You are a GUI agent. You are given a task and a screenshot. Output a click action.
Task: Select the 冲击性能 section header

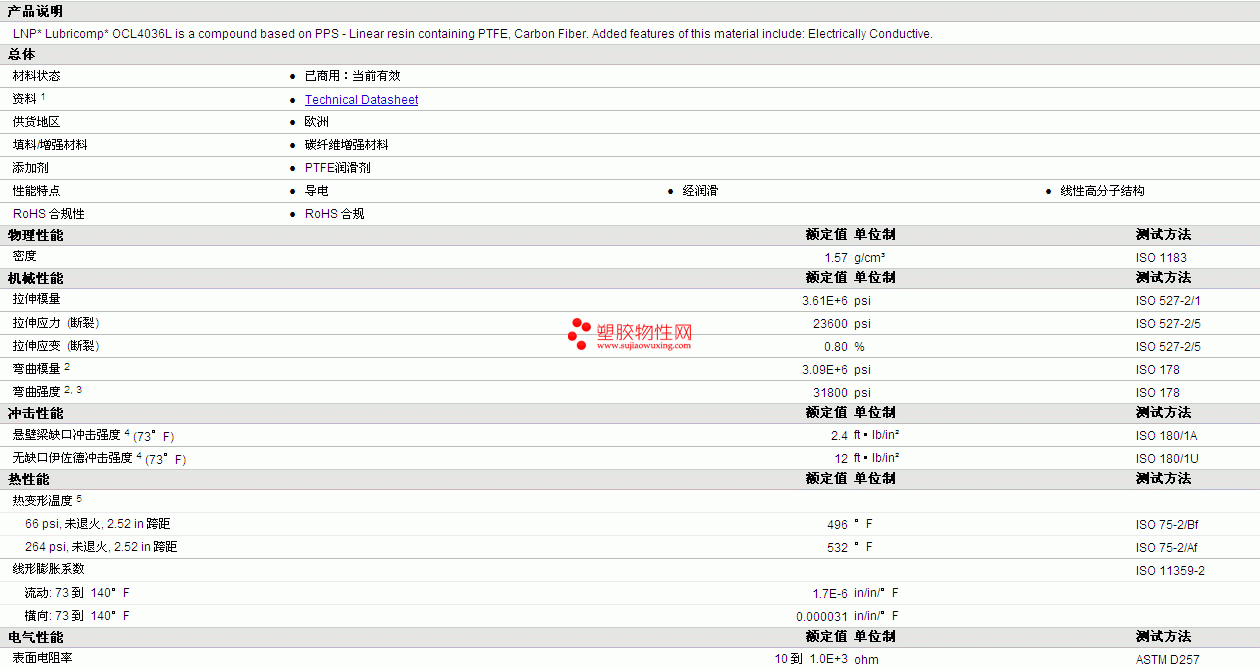[36, 413]
